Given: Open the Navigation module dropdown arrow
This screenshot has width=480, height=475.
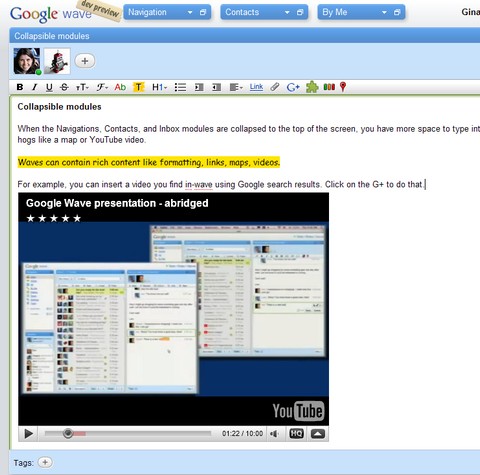Looking at the screenshot, I should [x=190, y=12].
